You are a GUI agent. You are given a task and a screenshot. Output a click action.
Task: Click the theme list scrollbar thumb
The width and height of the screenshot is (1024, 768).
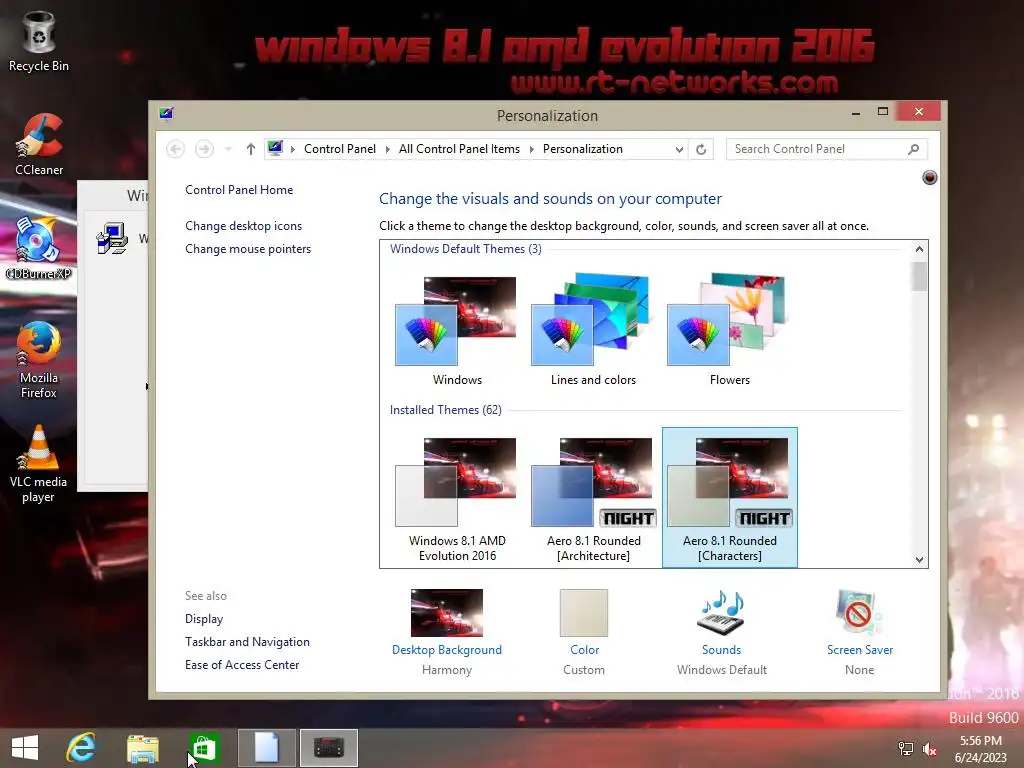920,276
